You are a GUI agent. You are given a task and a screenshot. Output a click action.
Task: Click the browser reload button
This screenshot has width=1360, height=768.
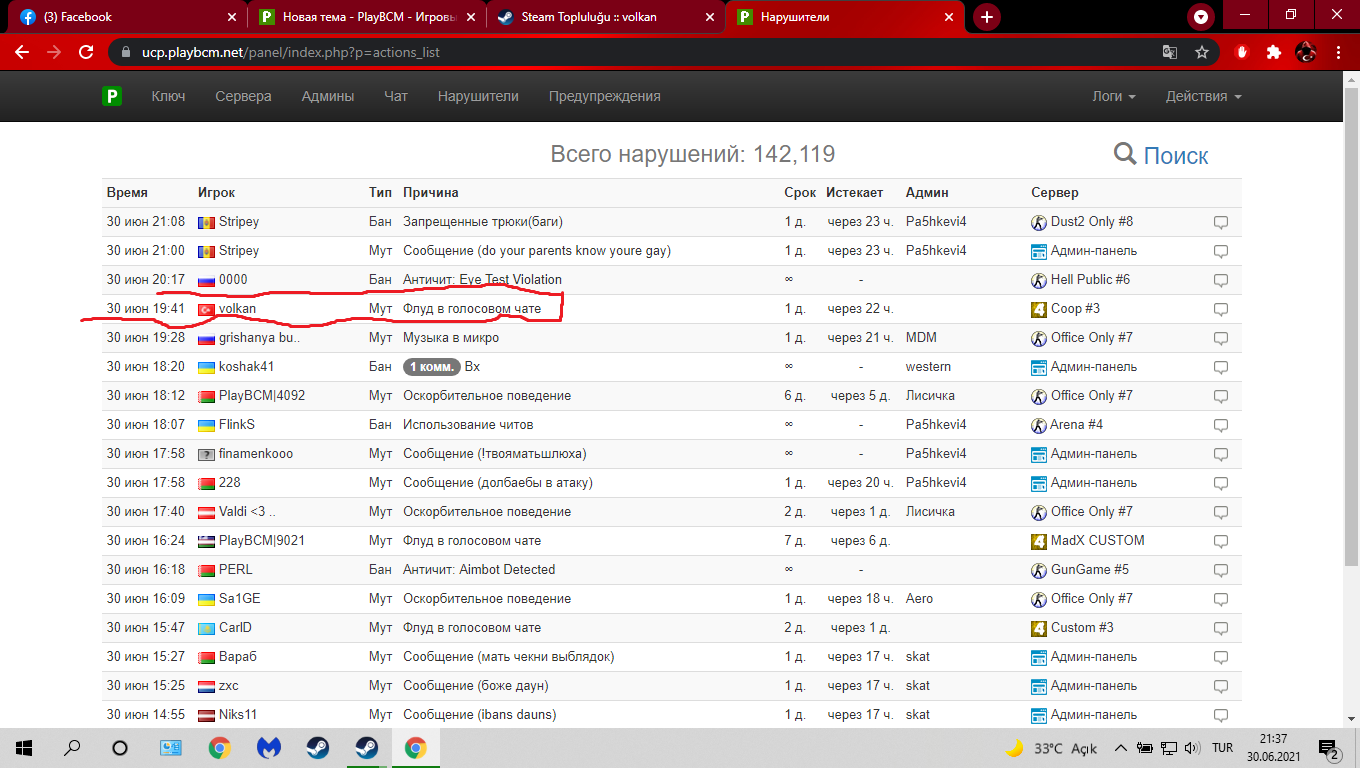click(86, 52)
